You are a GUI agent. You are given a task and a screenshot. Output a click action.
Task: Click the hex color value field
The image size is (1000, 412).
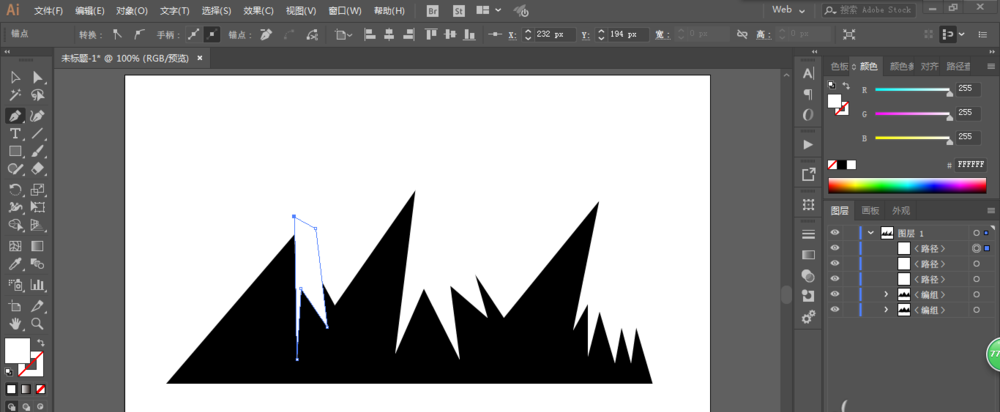[969, 164]
